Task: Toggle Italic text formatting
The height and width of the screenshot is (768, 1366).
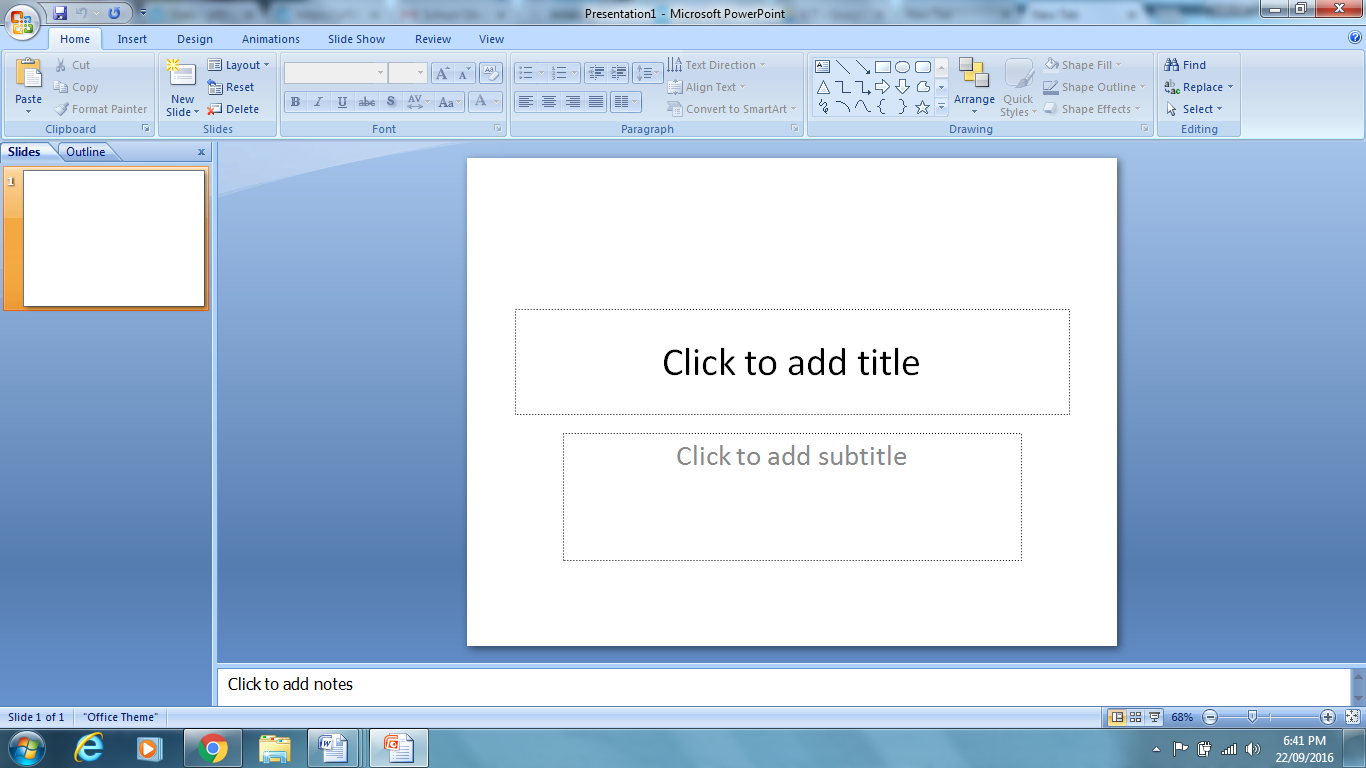Action: pos(319,102)
